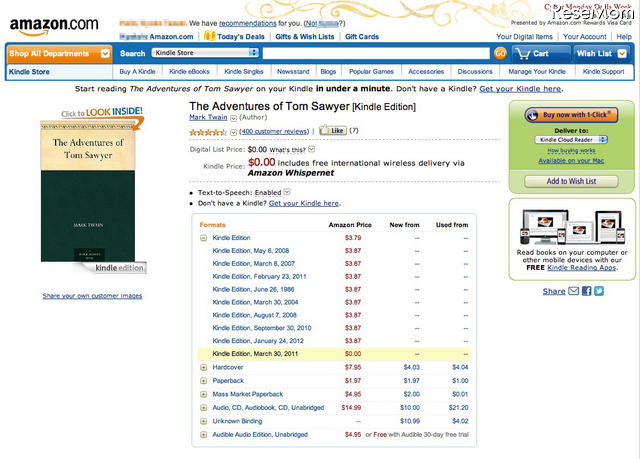
Task: Open Share your own customer images link
Action: (93, 296)
